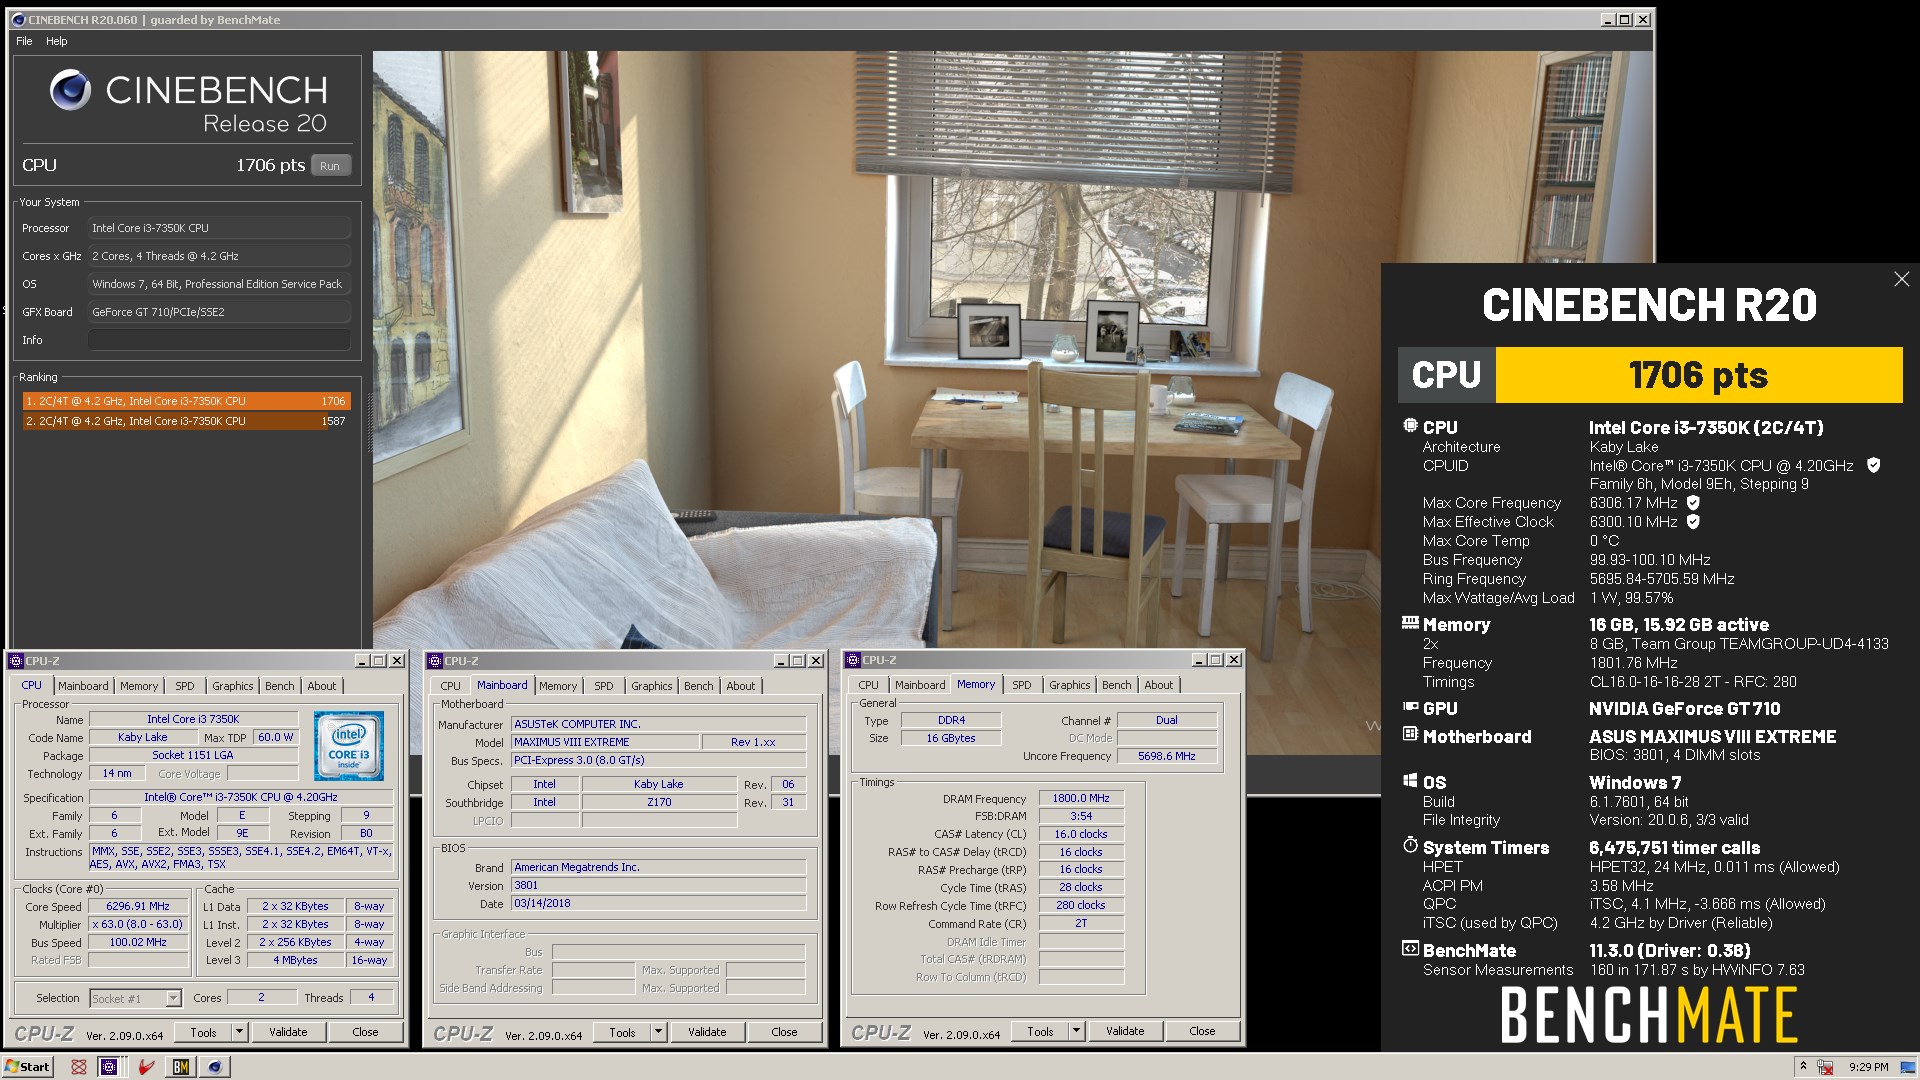Image resolution: width=1920 pixels, height=1080 pixels.
Task: Click Tools button in first CPU-Z window
Action: (x=204, y=1032)
